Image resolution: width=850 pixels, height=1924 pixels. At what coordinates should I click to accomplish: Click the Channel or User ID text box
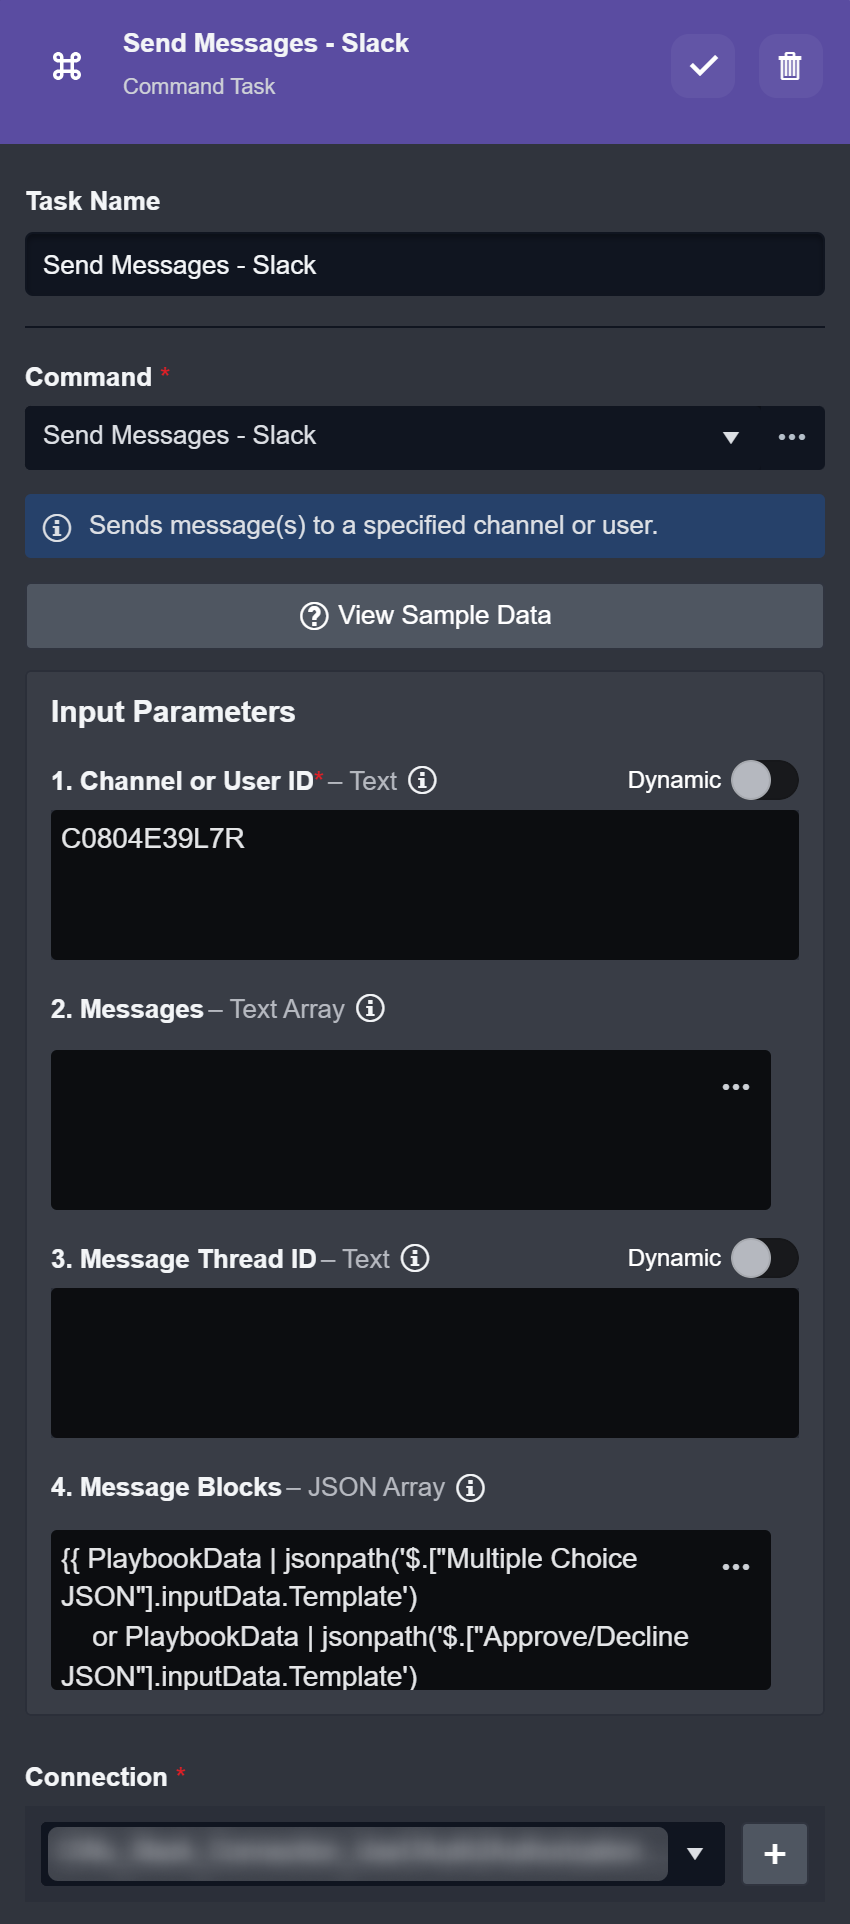[x=425, y=885]
